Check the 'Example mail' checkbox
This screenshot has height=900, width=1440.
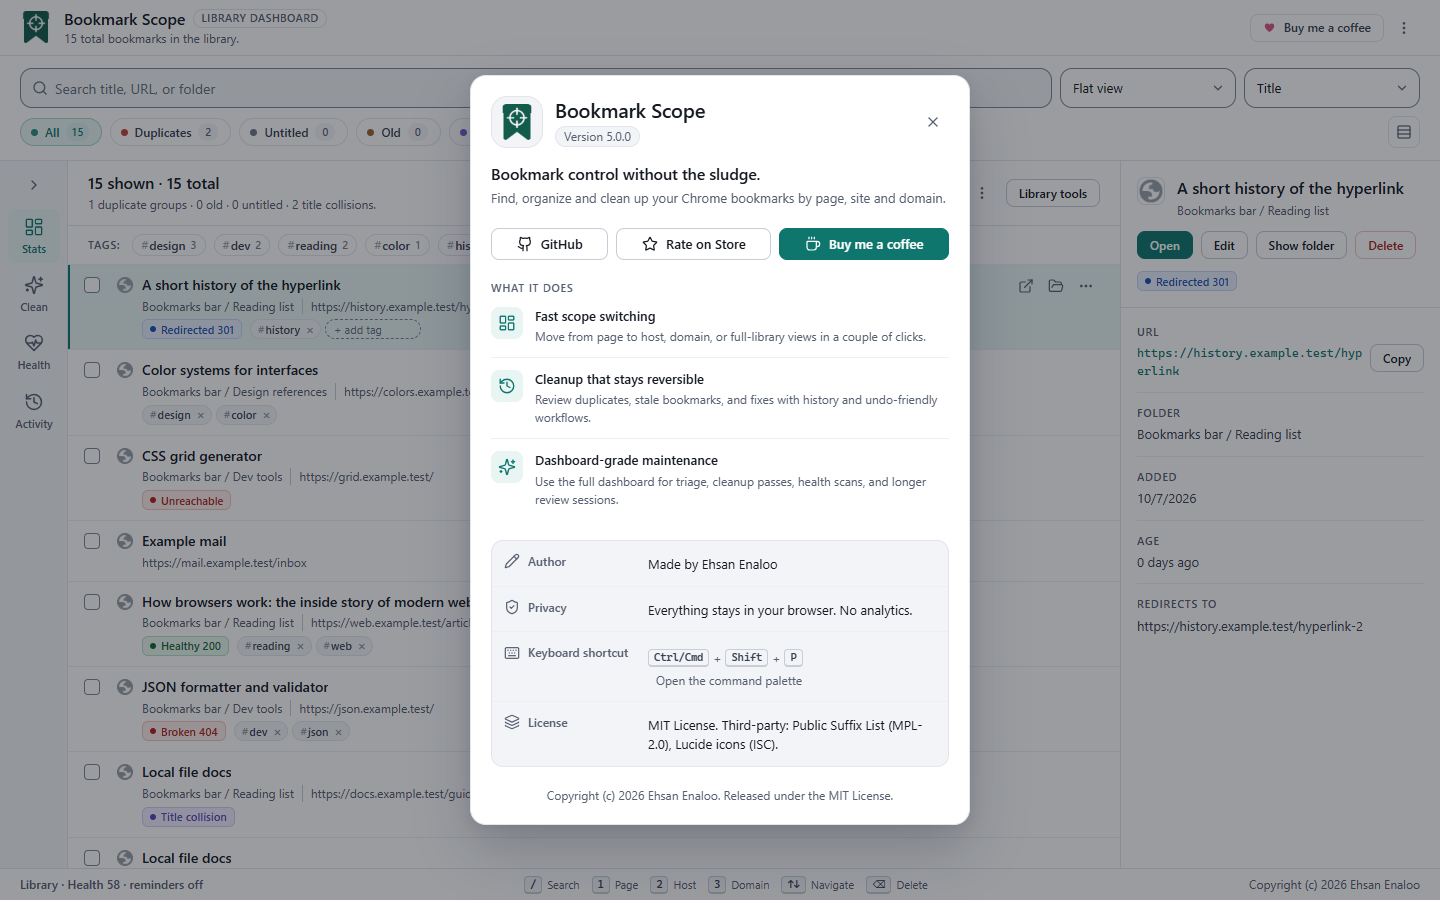tap(92, 541)
